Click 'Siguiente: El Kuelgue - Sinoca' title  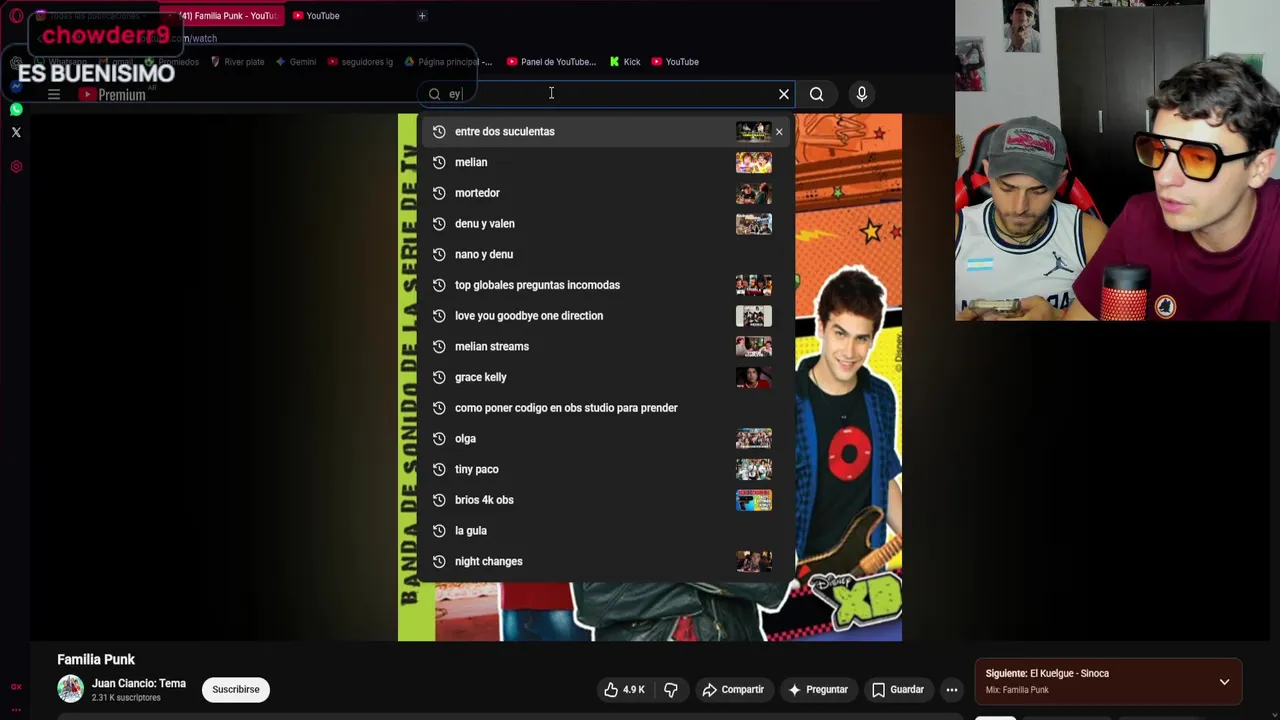click(x=1047, y=673)
